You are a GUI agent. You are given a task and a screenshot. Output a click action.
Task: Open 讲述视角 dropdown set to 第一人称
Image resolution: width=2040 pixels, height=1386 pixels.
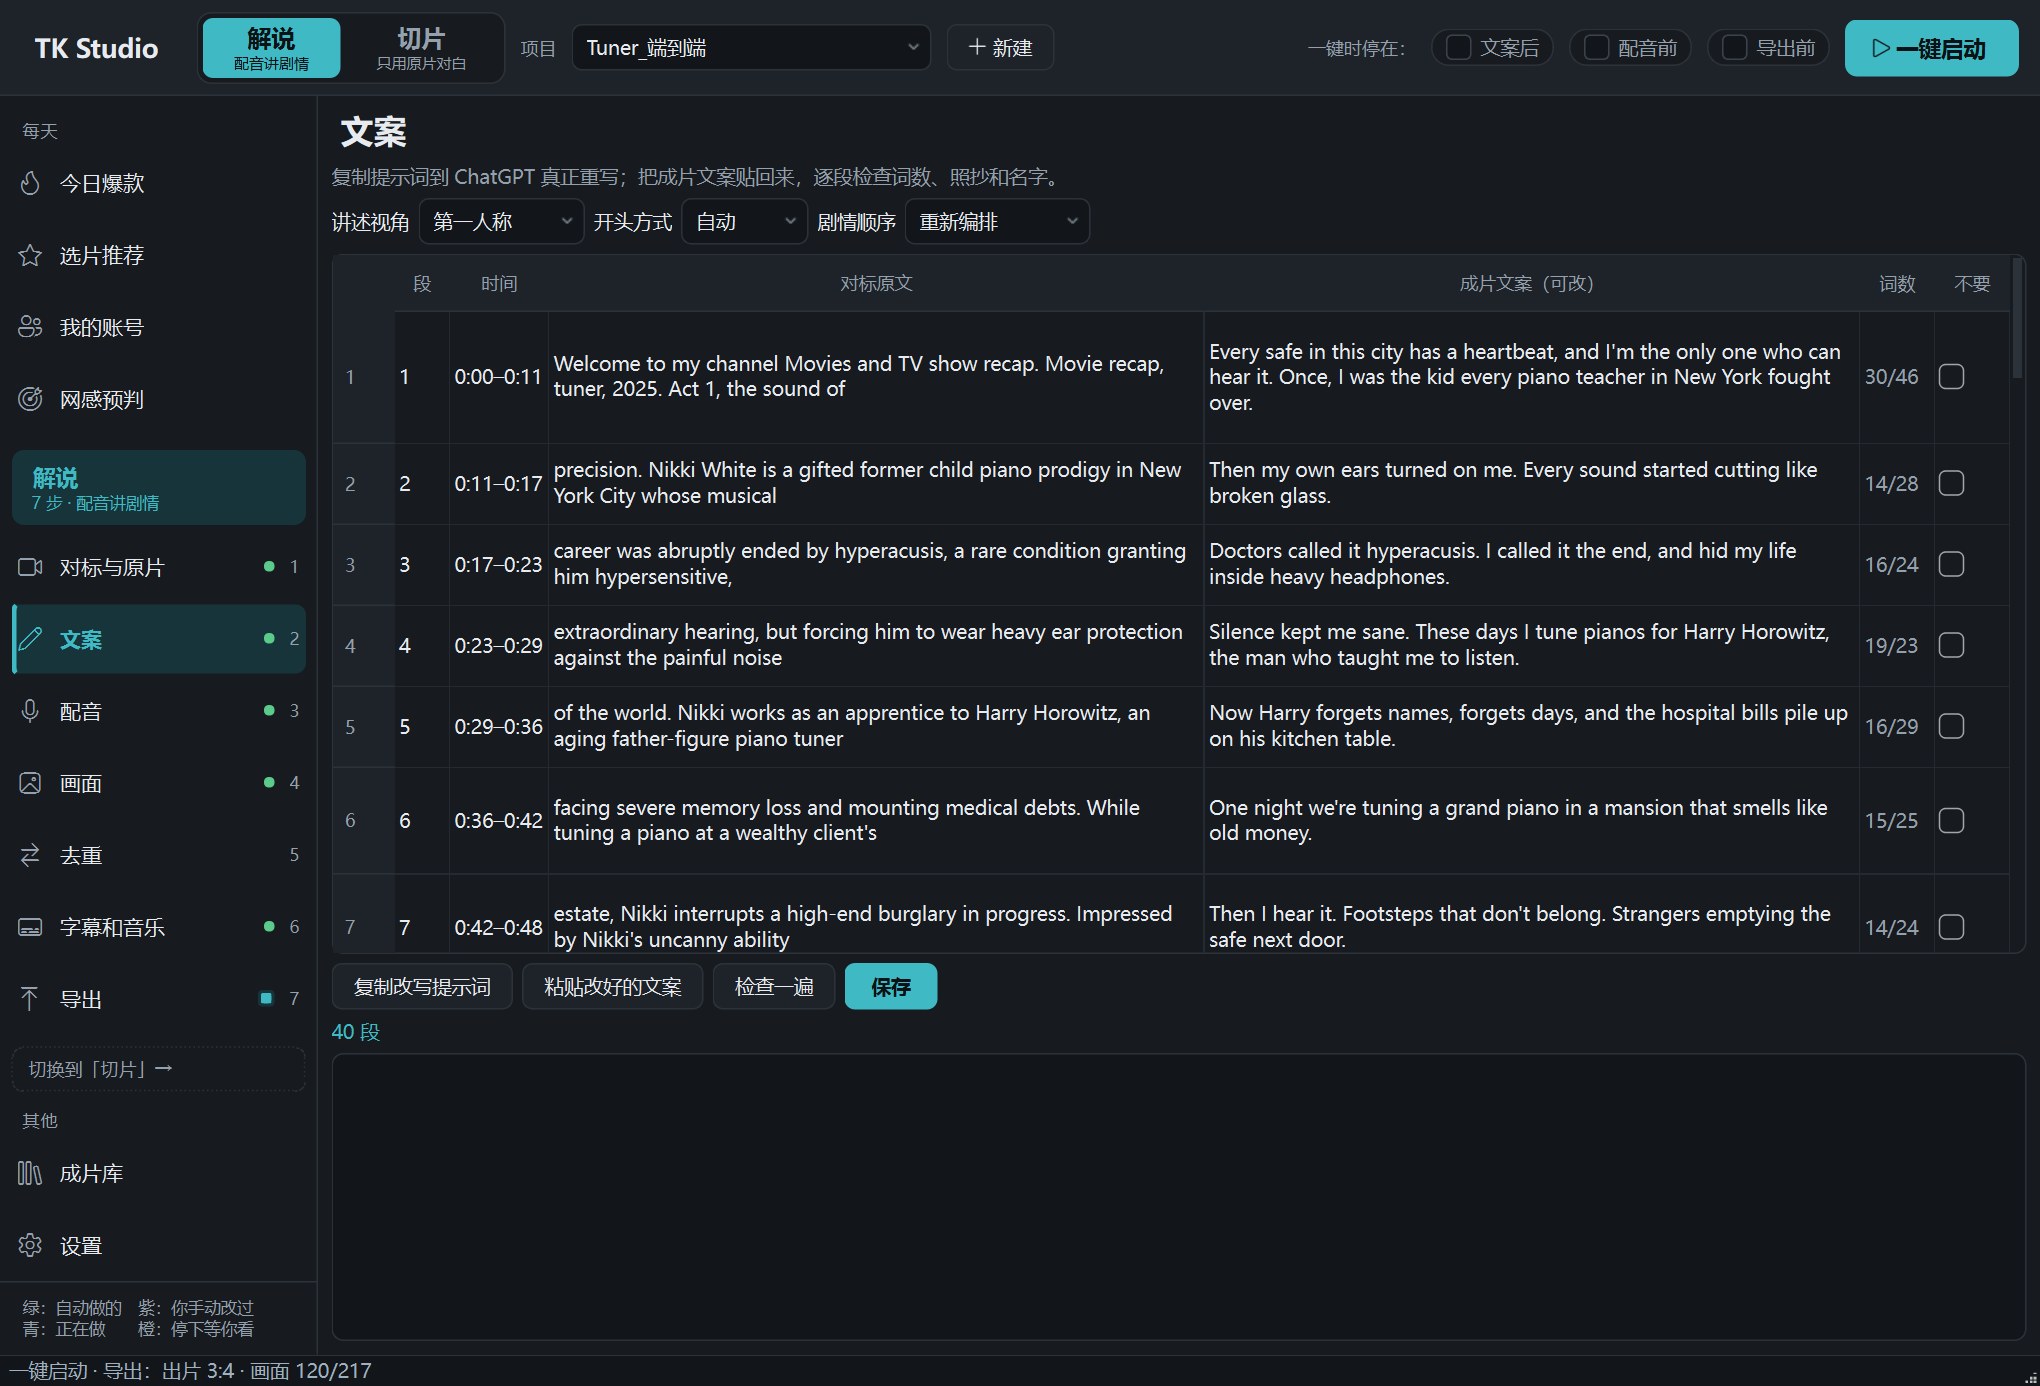[x=501, y=221]
